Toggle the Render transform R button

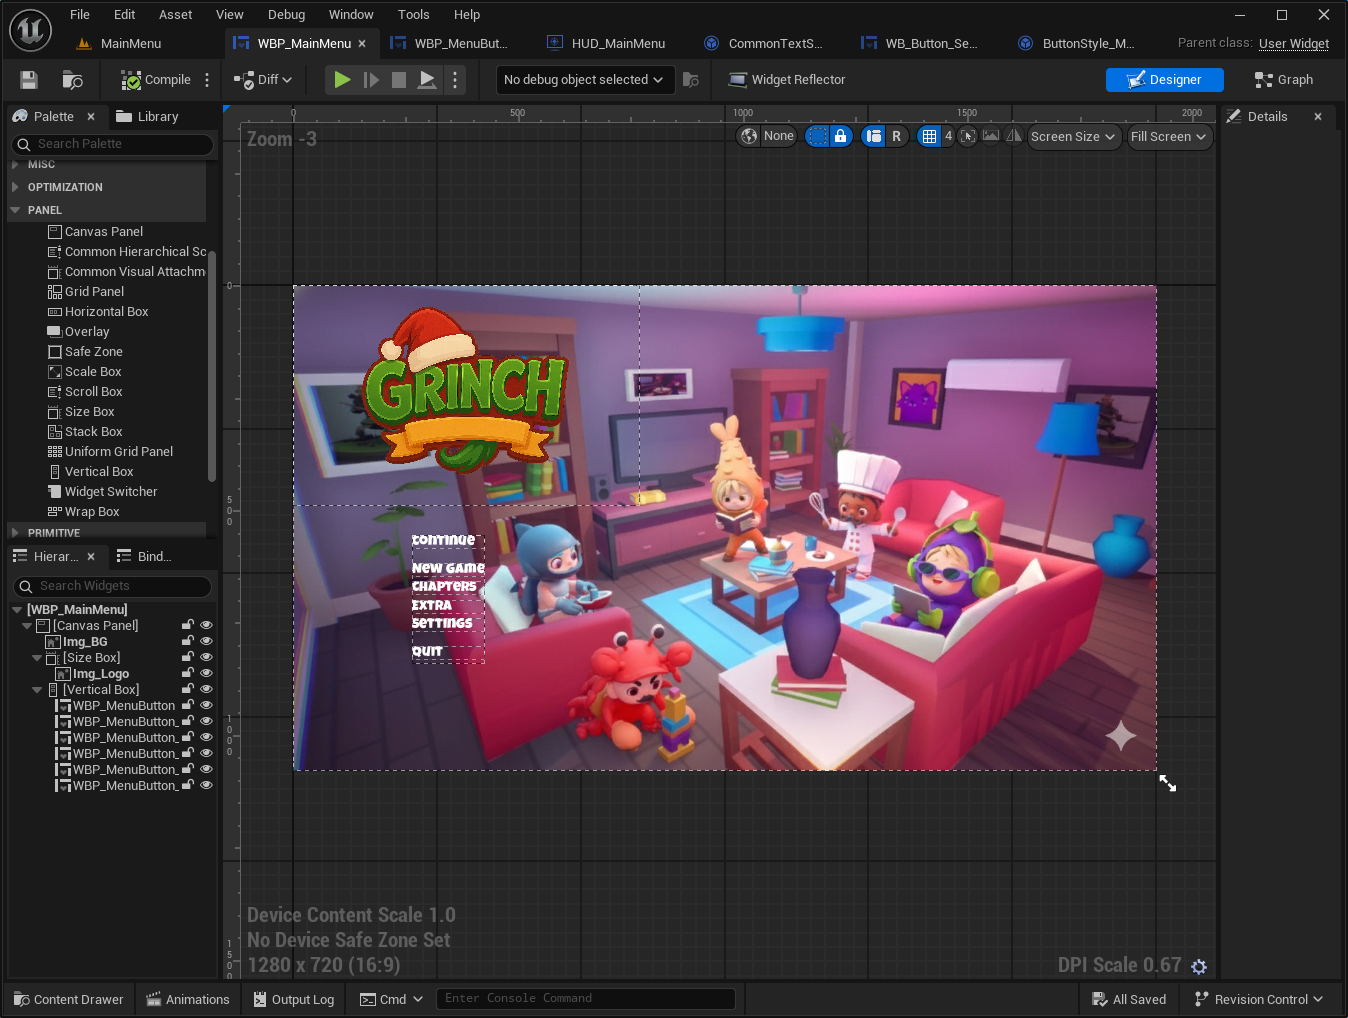point(897,136)
